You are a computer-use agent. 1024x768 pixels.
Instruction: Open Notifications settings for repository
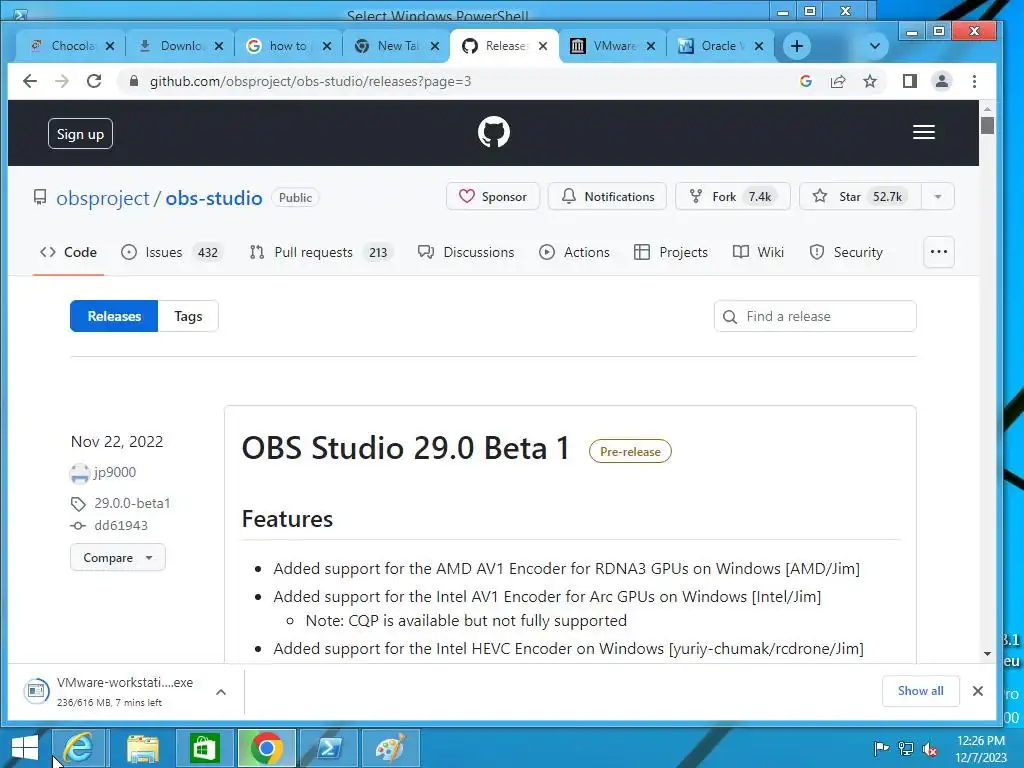point(607,197)
